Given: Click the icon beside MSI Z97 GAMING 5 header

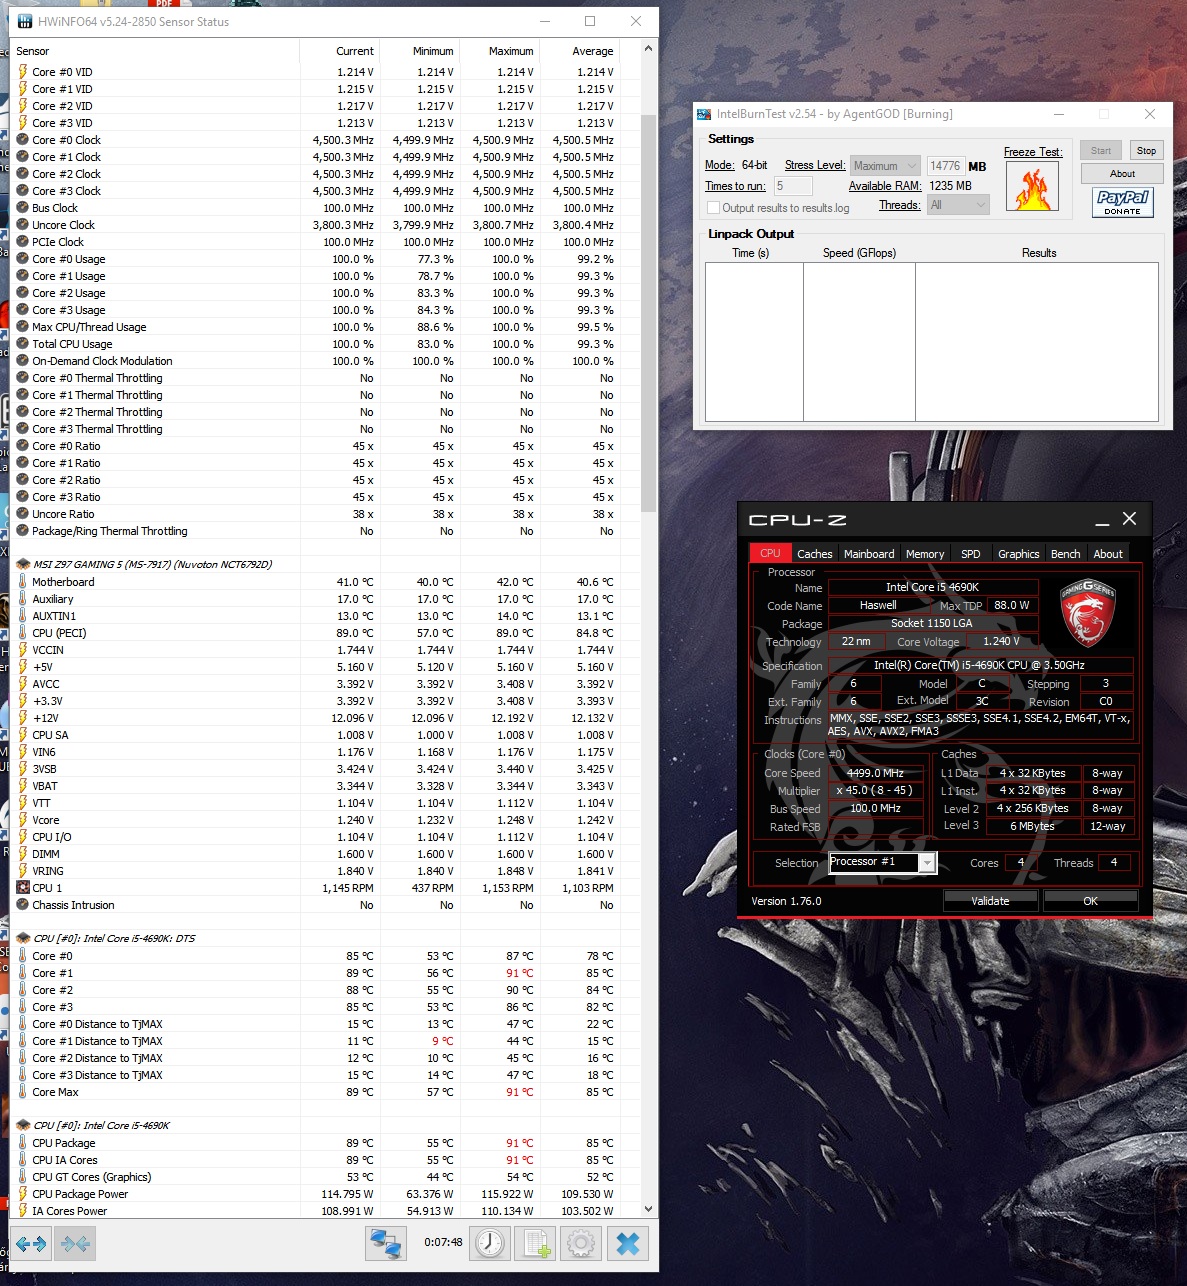Looking at the screenshot, I should click(23, 564).
